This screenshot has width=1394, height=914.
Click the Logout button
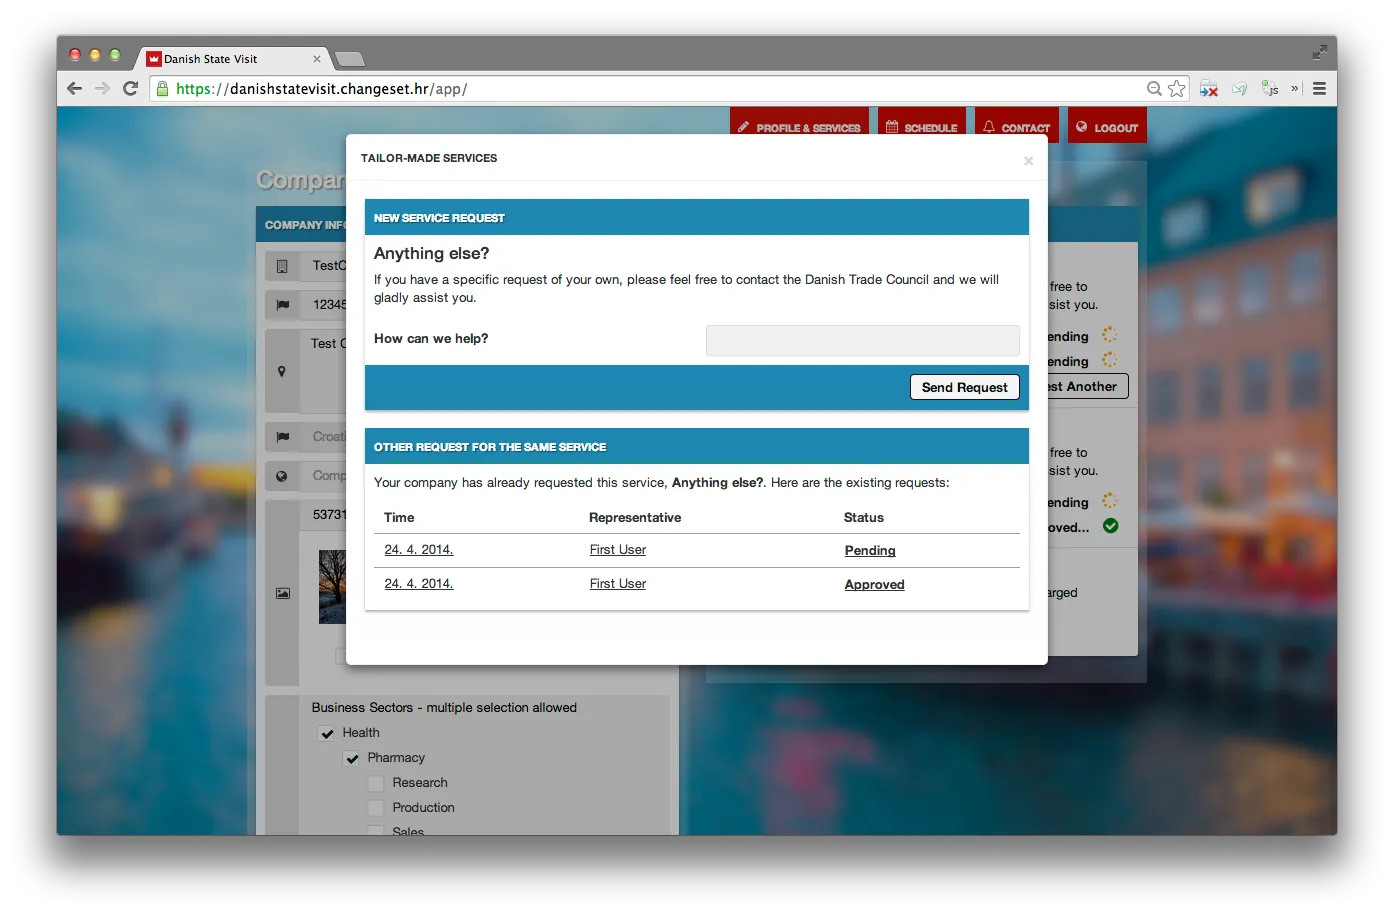[1106, 127]
